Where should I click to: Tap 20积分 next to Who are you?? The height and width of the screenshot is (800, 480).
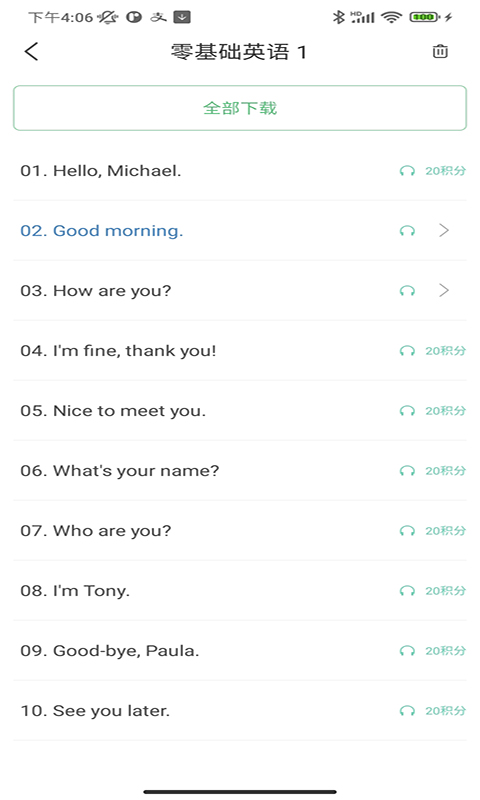pos(445,531)
